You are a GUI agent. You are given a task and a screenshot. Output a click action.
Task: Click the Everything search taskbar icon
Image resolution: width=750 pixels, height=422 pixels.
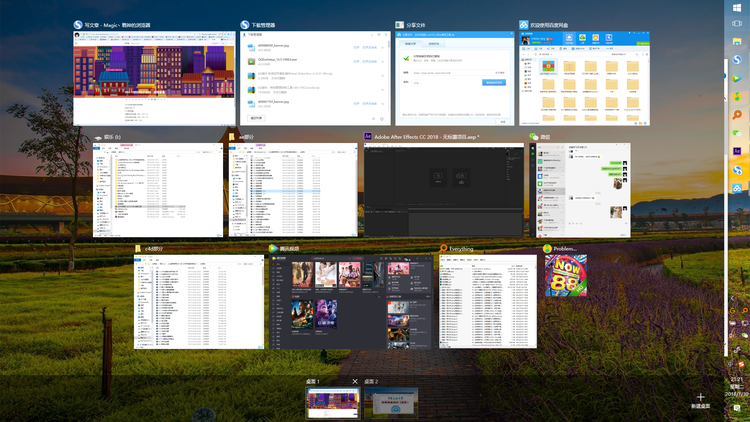(x=737, y=116)
